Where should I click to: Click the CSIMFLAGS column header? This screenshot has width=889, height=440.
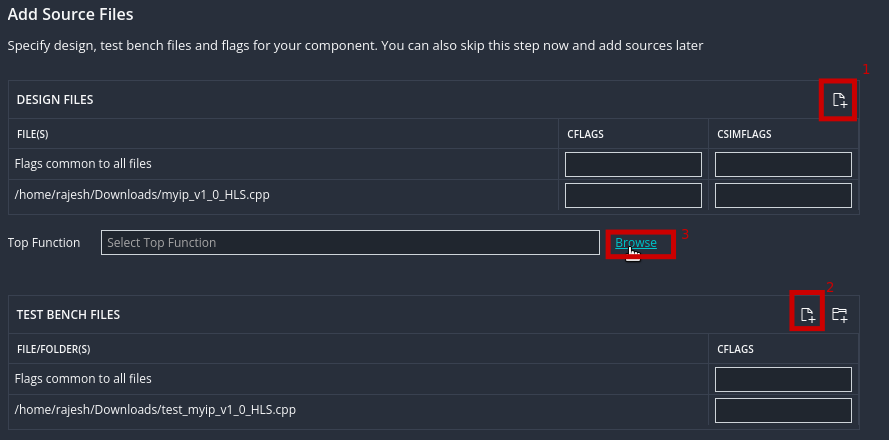pyautogui.click(x=746, y=133)
